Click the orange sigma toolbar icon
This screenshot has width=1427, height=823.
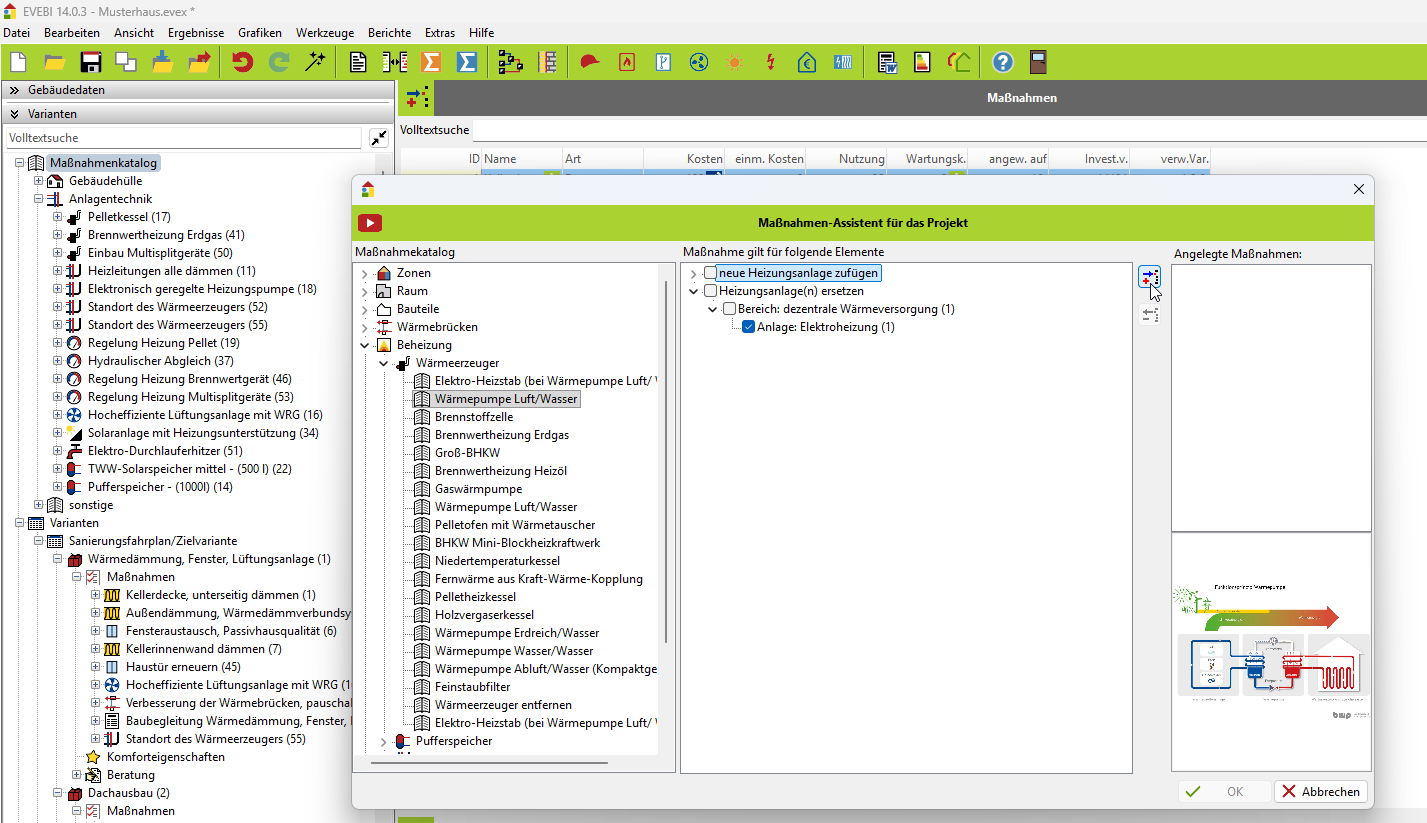point(431,62)
